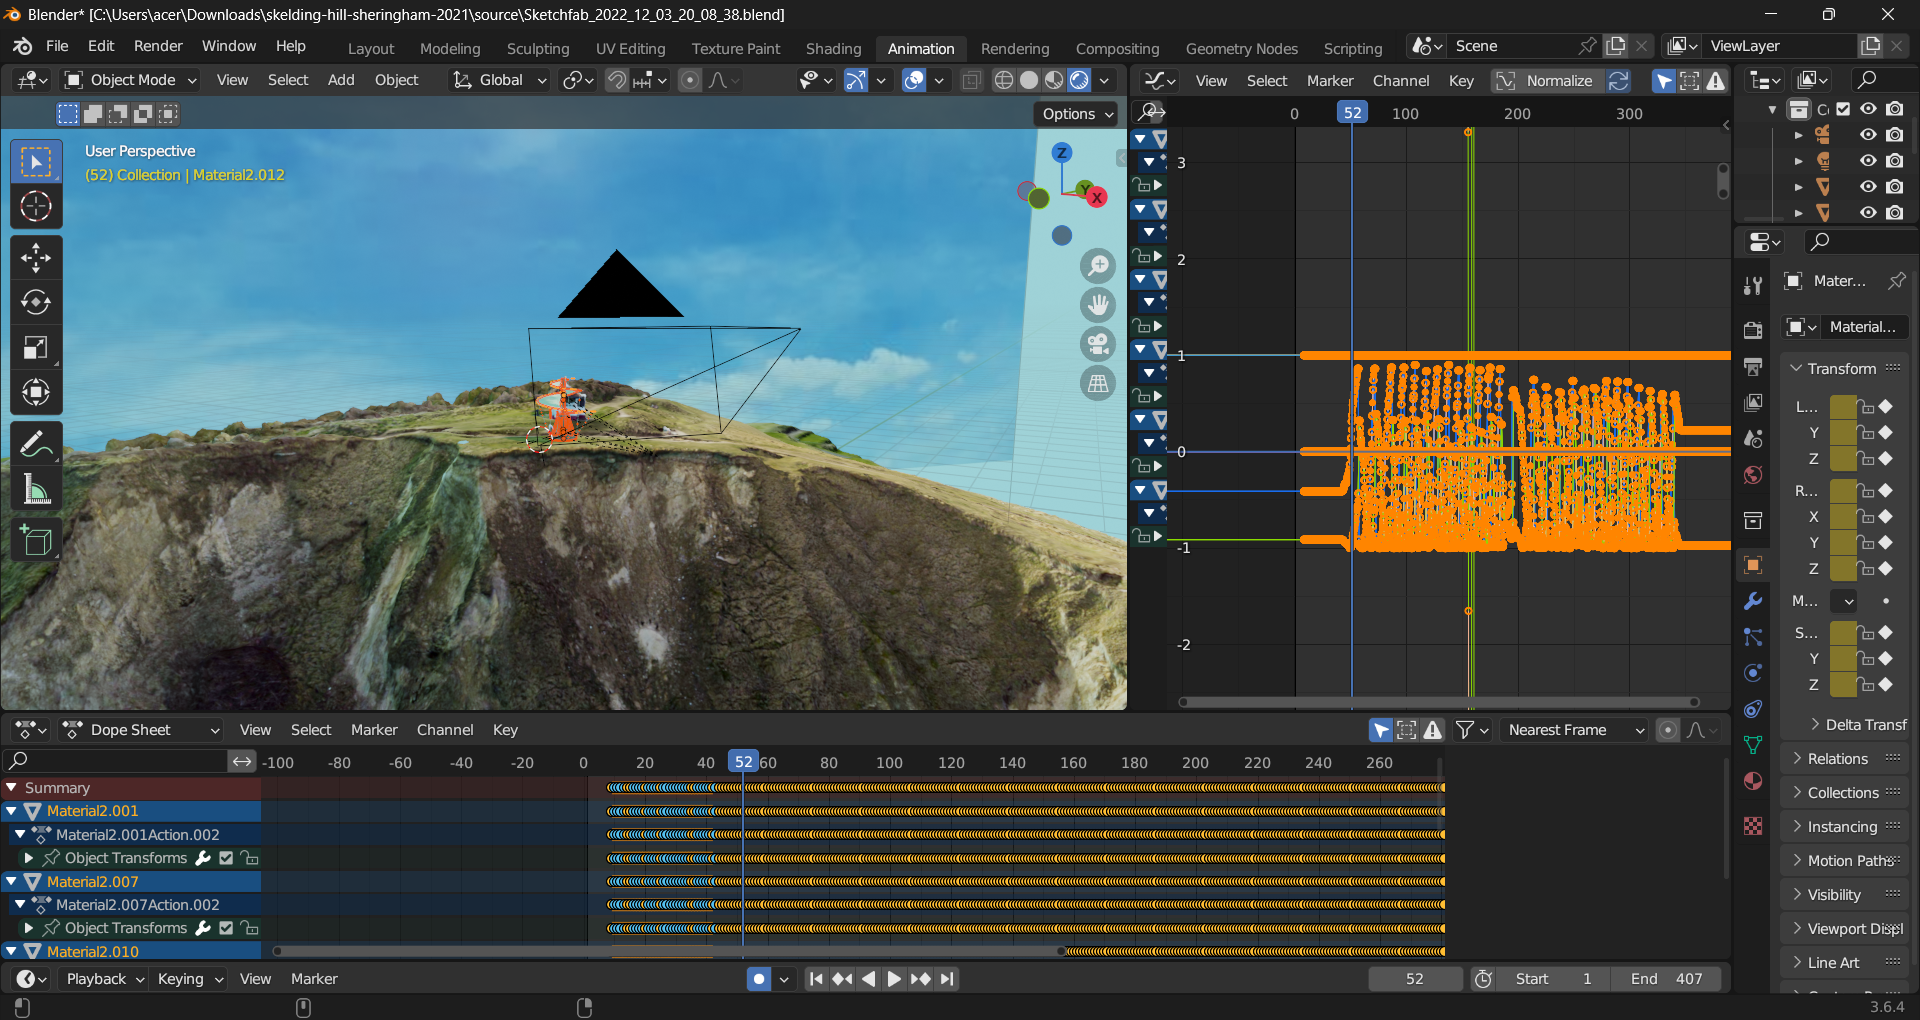The height and width of the screenshot is (1020, 1920).
Task: Select the Measure tool
Action: 36,489
